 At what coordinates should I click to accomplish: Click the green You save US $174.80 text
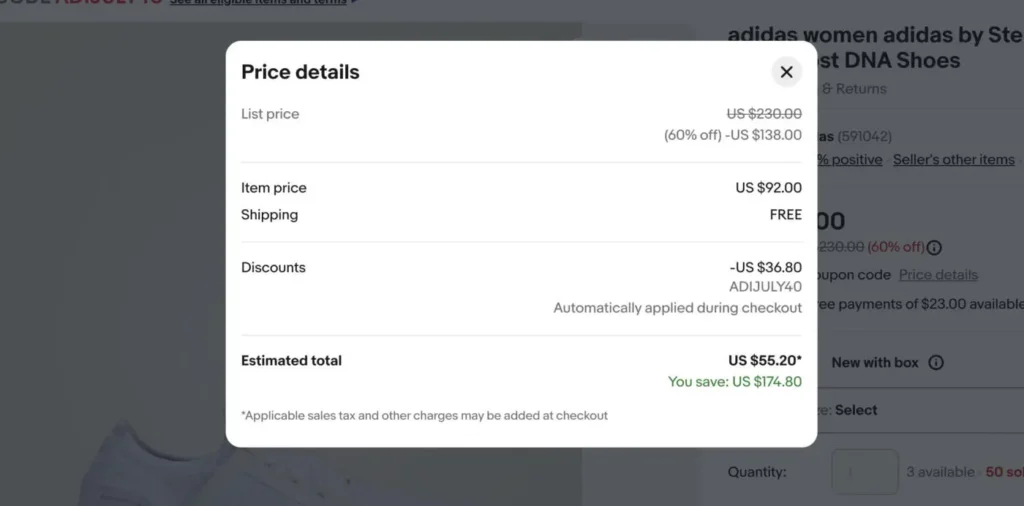pyautogui.click(x=735, y=382)
